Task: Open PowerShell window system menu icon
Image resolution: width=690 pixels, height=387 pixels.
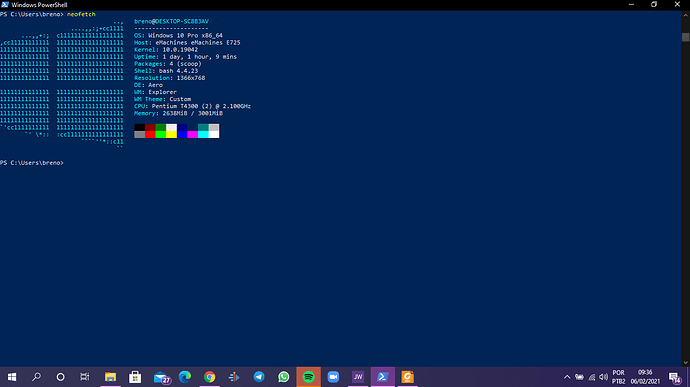Action: pos(5,5)
